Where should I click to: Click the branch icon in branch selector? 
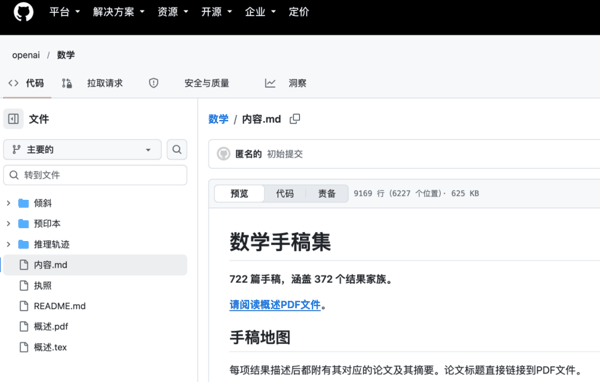(16, 150)
